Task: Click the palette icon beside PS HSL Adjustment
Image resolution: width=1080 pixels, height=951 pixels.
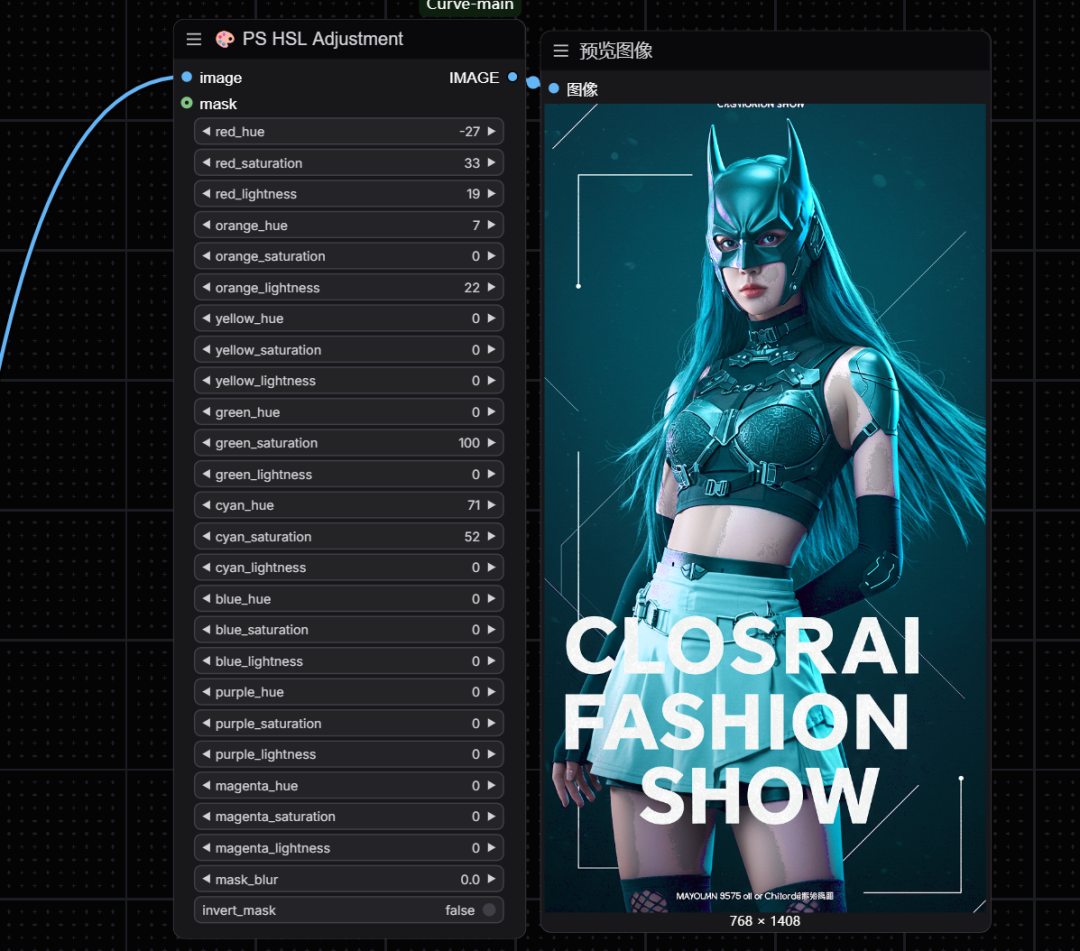Action: [225, 39]
